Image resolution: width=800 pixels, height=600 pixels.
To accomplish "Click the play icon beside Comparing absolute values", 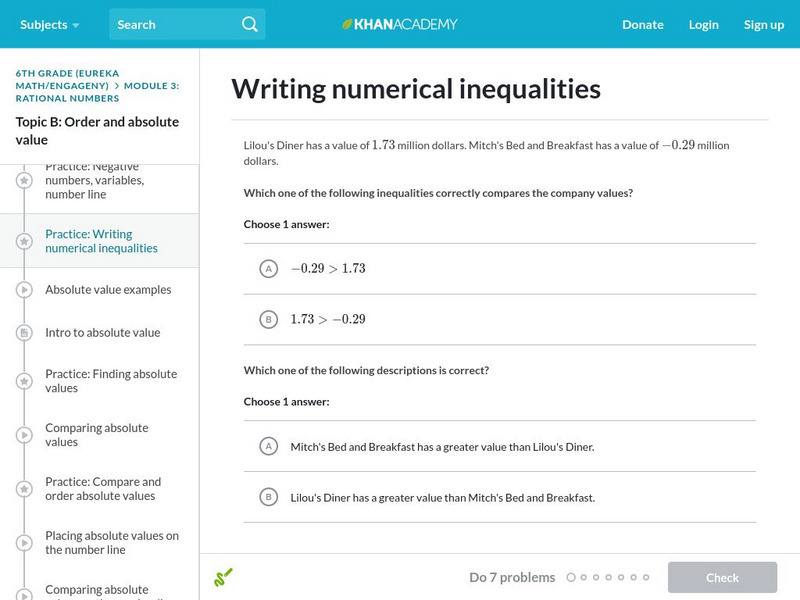I will (x=24, y=435).
